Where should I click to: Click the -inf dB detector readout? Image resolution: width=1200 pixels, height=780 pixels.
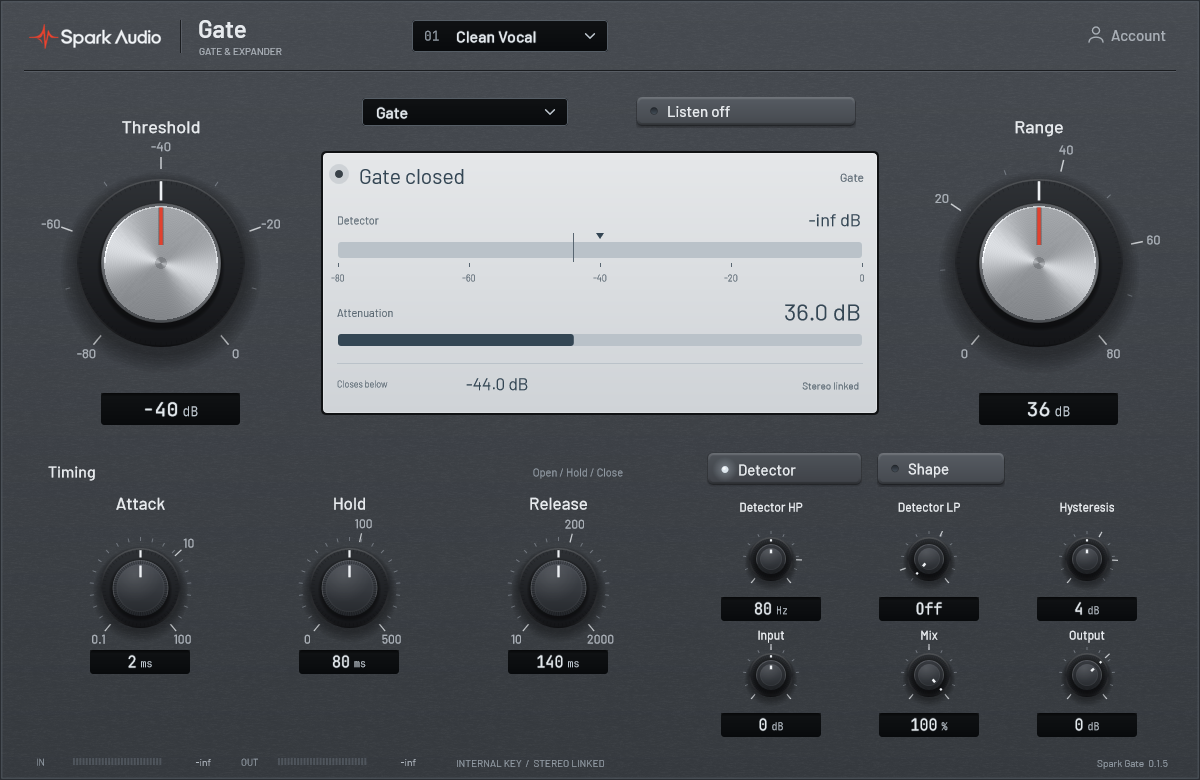coord(834,221)
